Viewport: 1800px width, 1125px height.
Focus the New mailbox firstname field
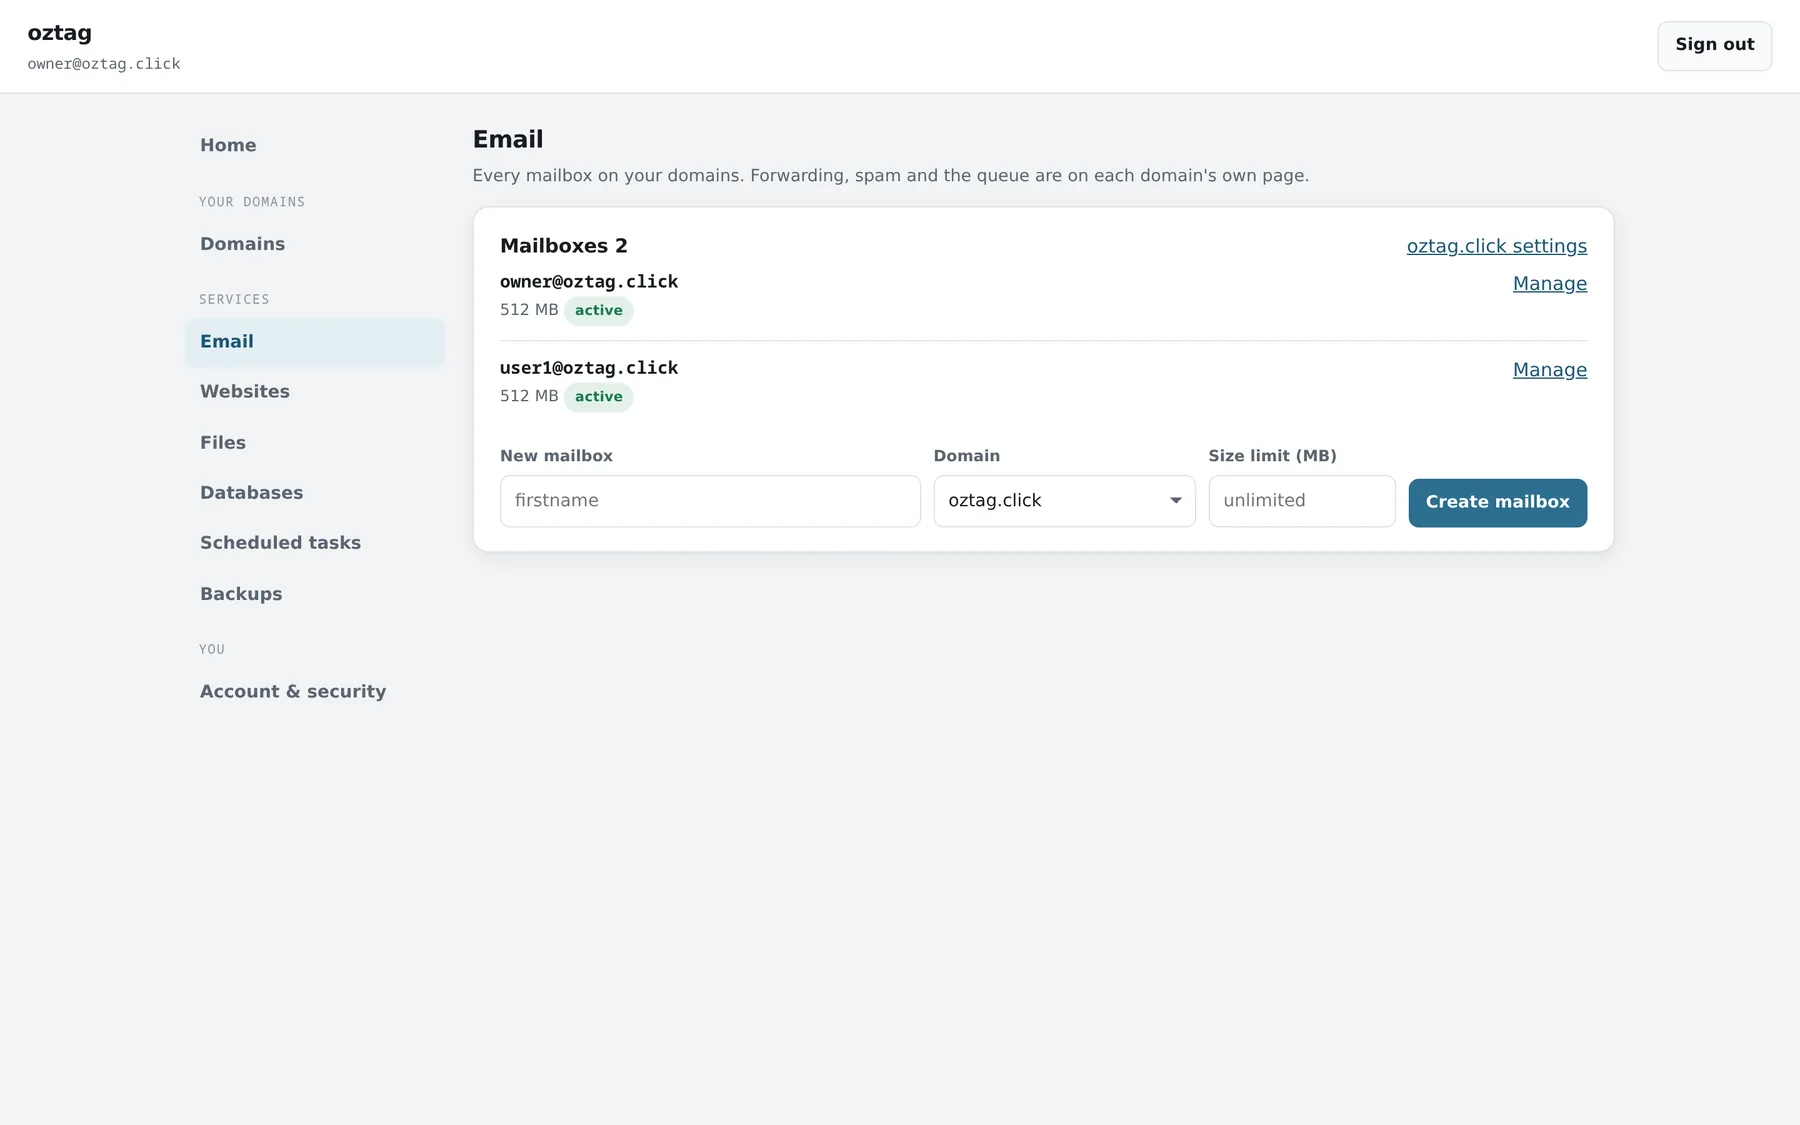pyautogui.click(x=710, y=501)
